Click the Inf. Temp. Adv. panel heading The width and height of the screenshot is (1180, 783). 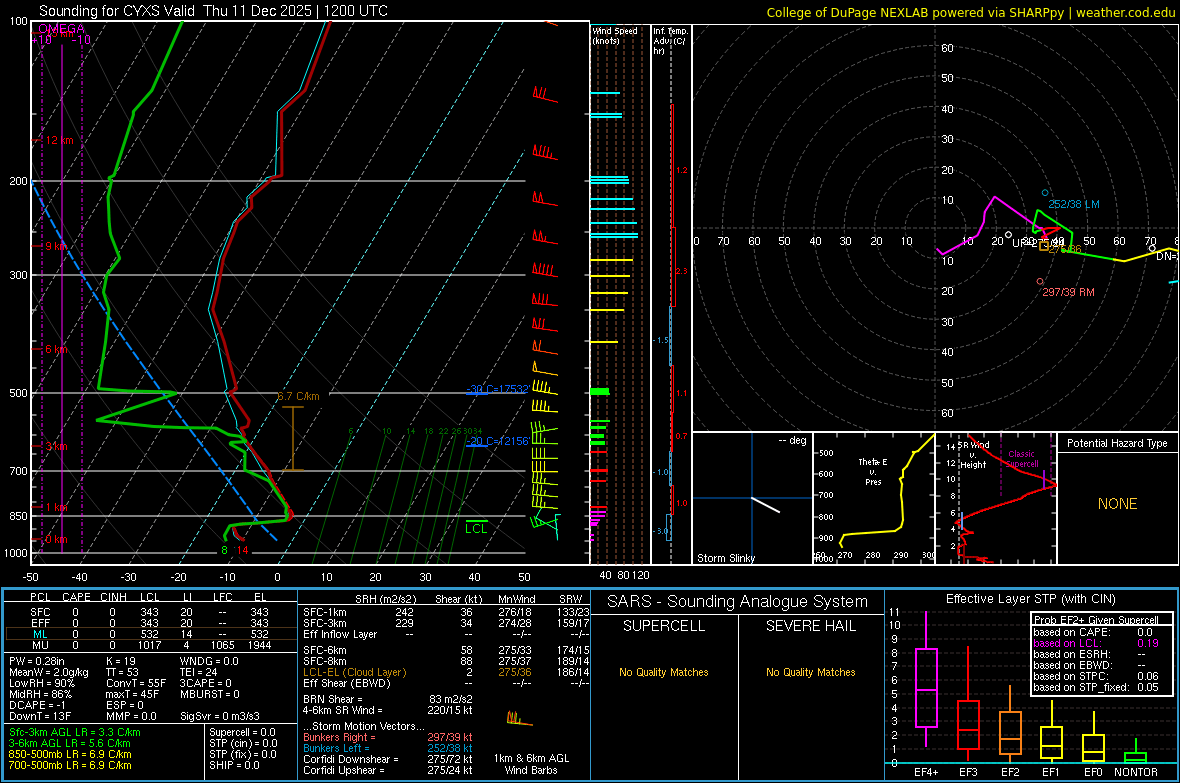coord(670,41)
